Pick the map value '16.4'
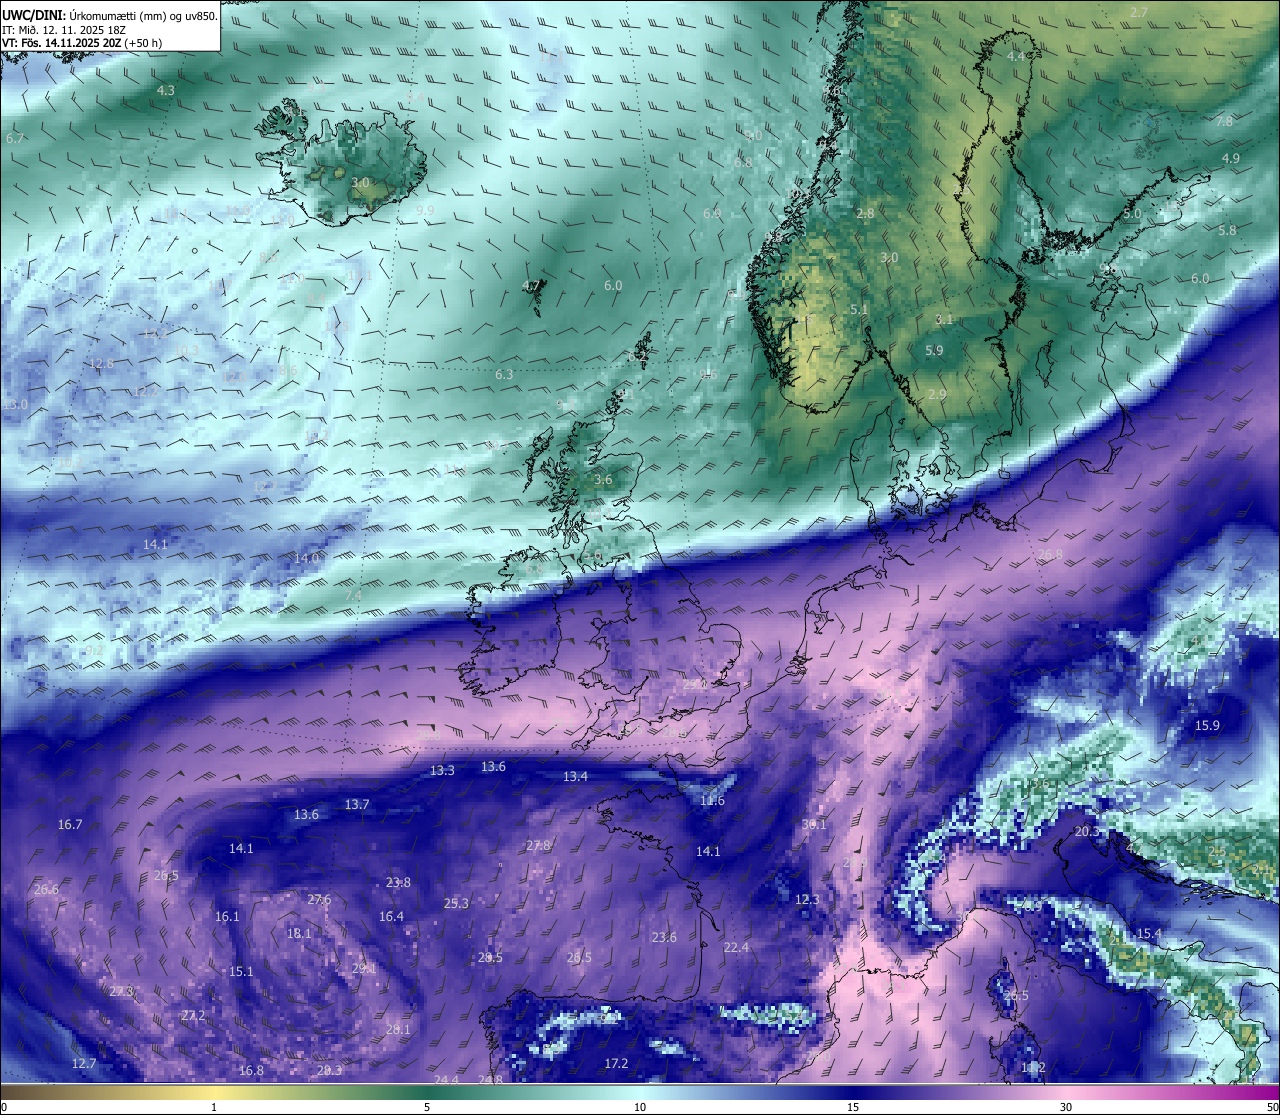The width and height of the screenshot is (1280, 1115). [391, 916]
